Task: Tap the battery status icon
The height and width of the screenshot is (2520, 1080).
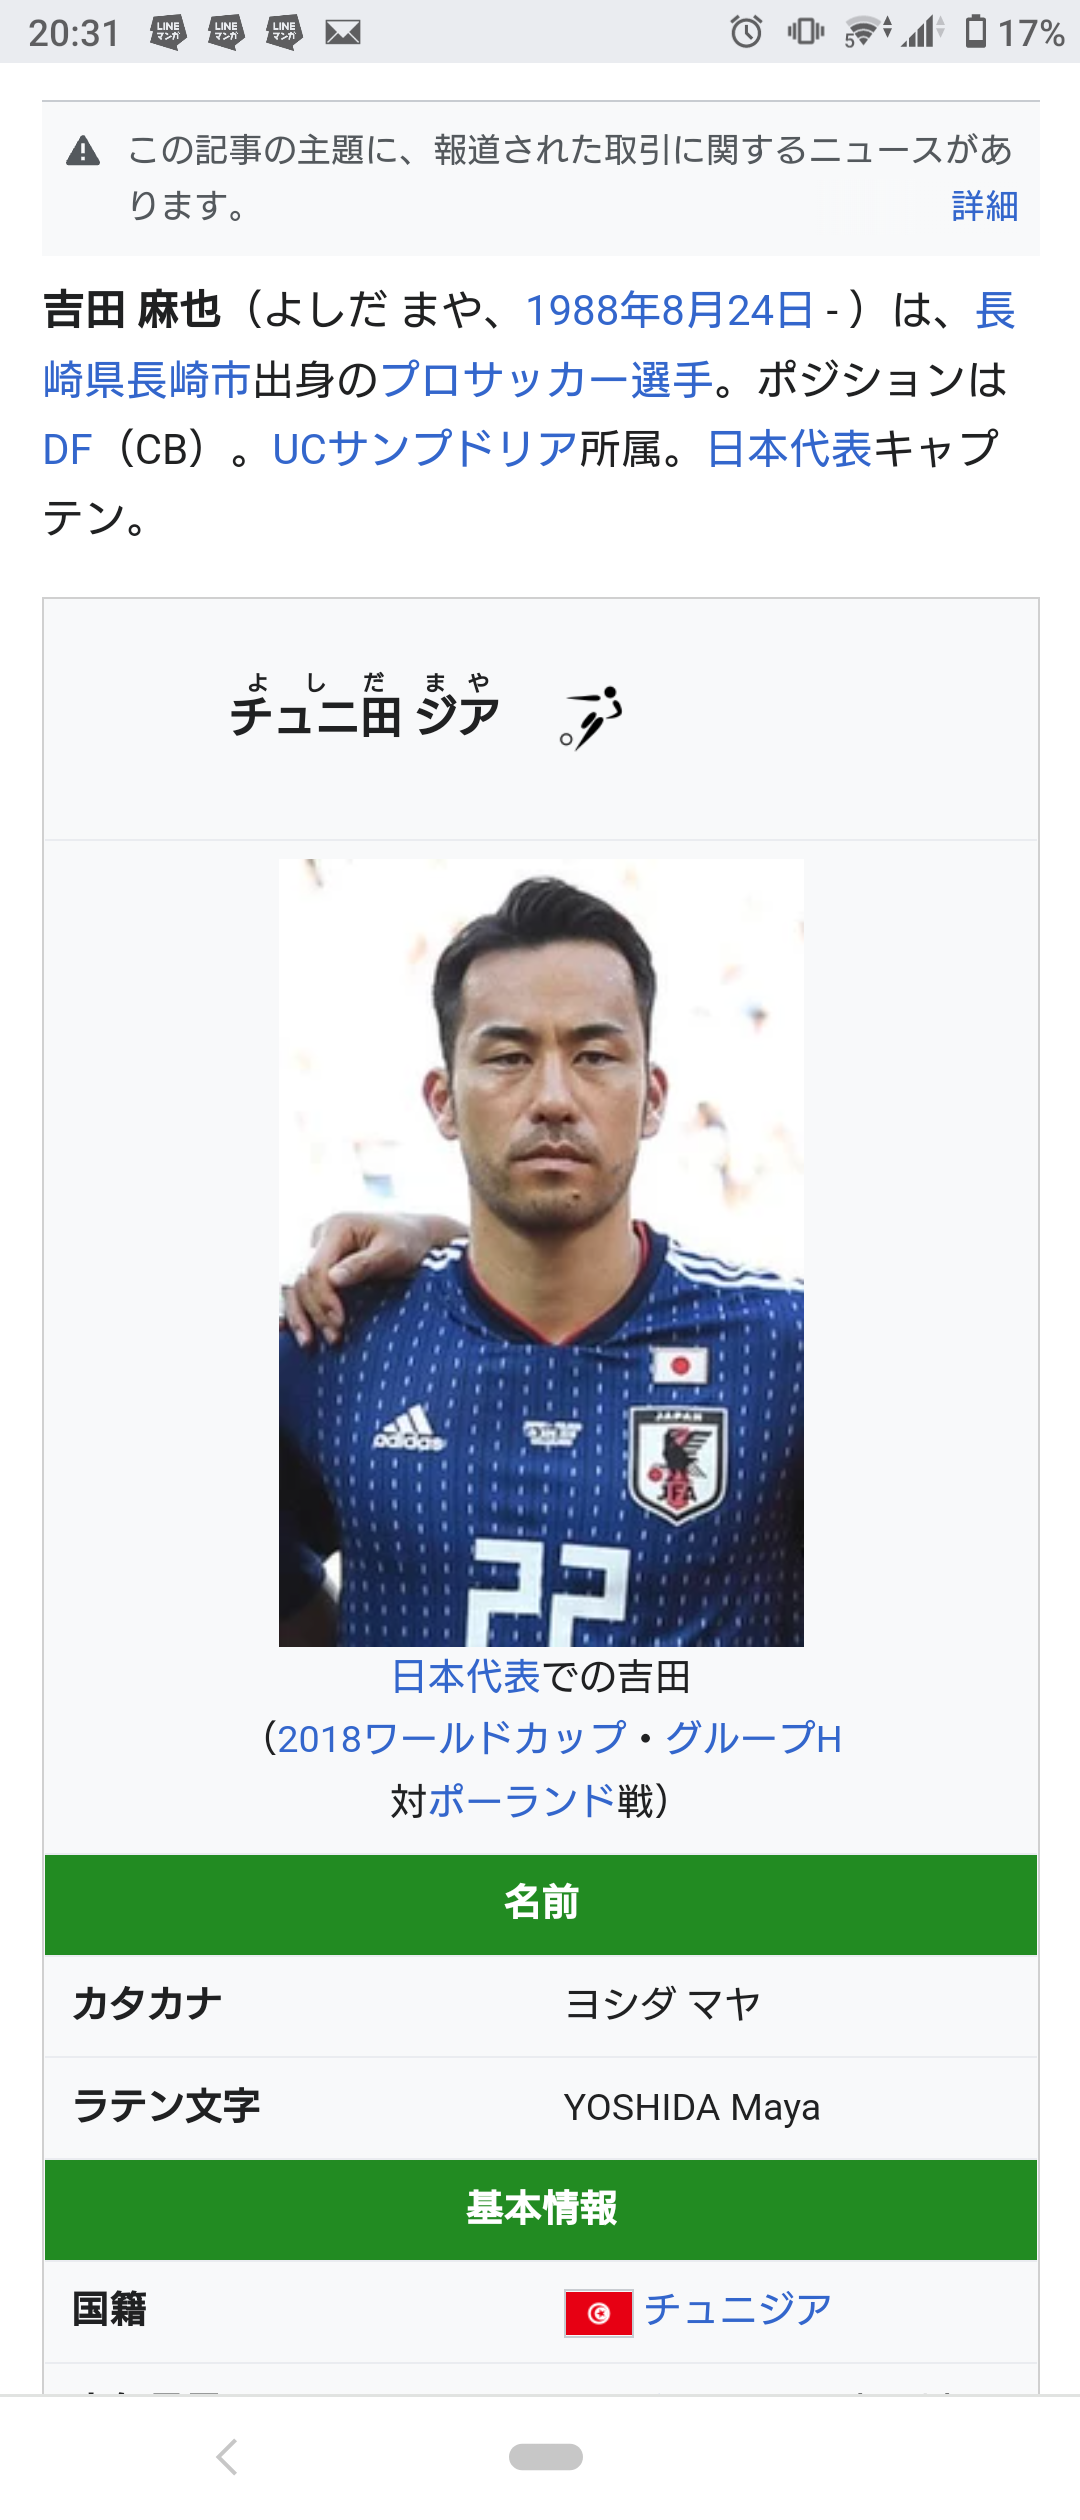Action: [976, 32]
